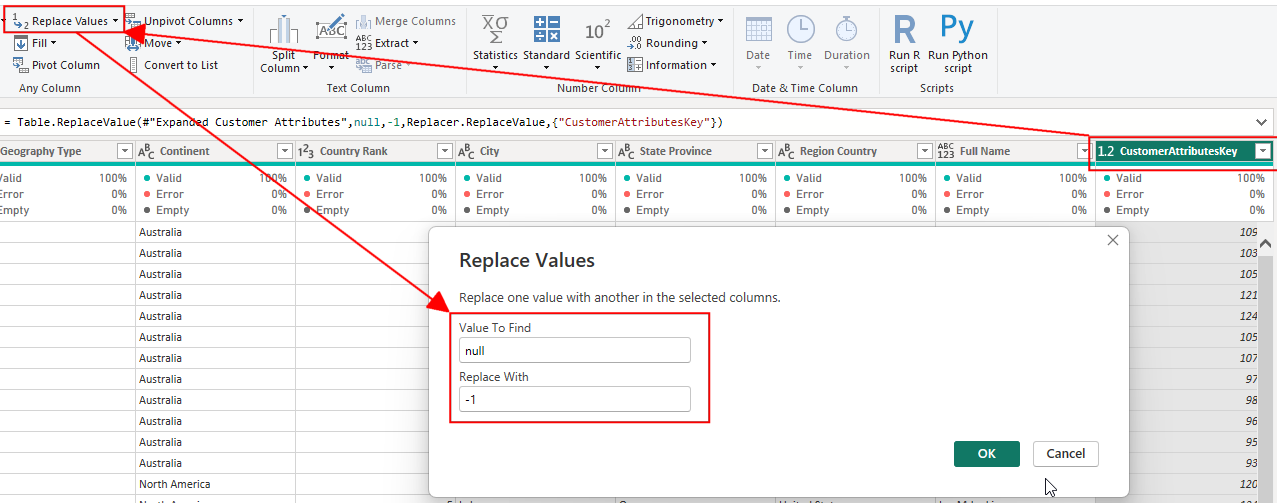Open the Statistics number tool
This screenshot has height=503, width=1277.
tap(495, 43)
